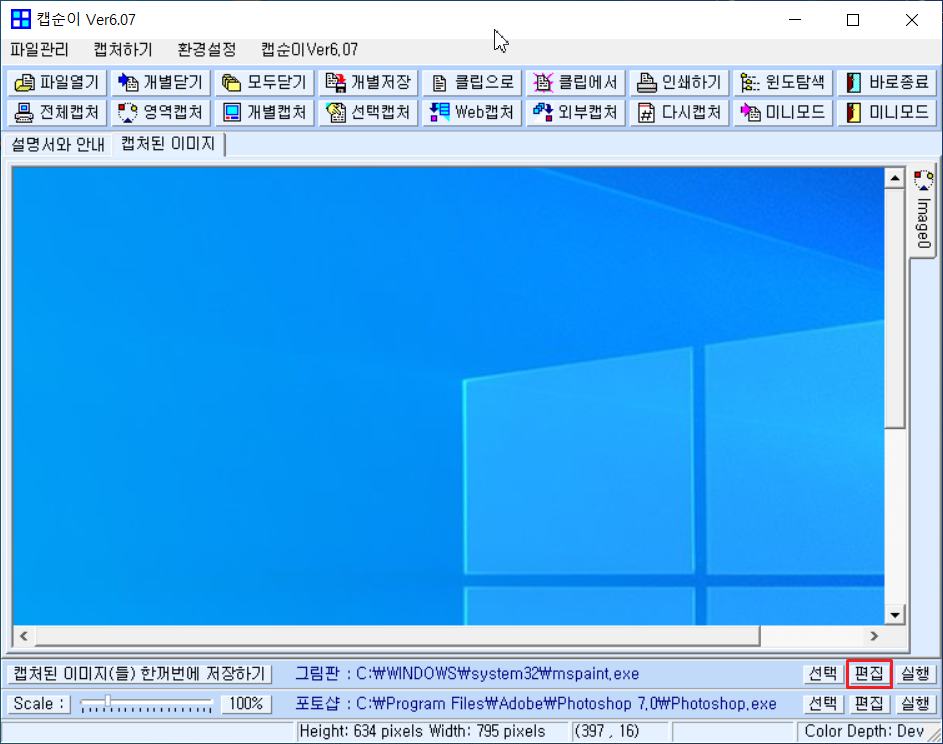Click the 다시캡처 (recapture) button
This screenshot has height=744, width=943.
point(680,112)
